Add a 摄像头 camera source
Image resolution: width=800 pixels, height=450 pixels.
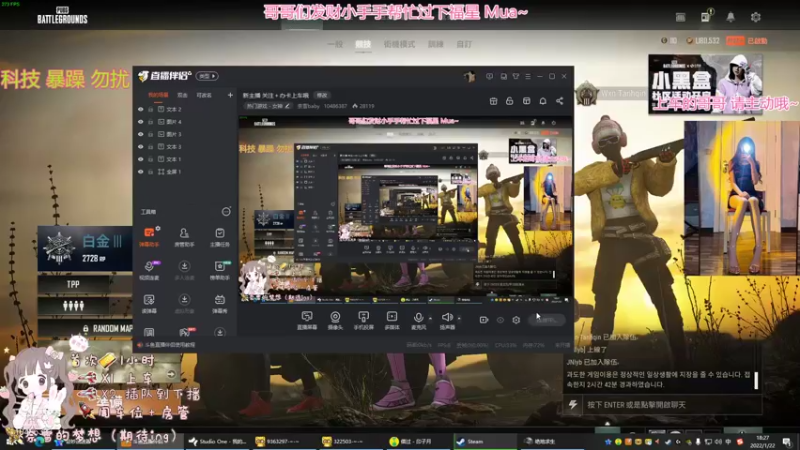pos(335,320)
